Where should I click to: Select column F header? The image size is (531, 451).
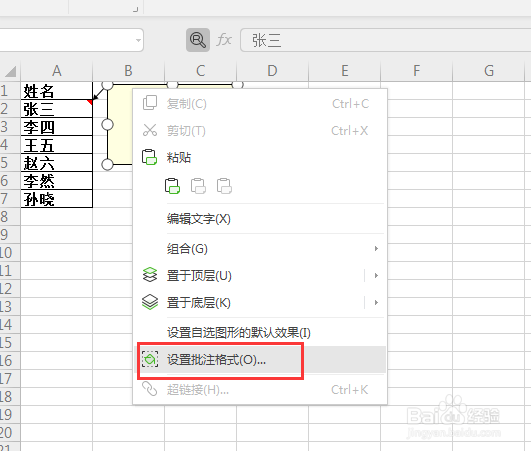click(416, 71)
